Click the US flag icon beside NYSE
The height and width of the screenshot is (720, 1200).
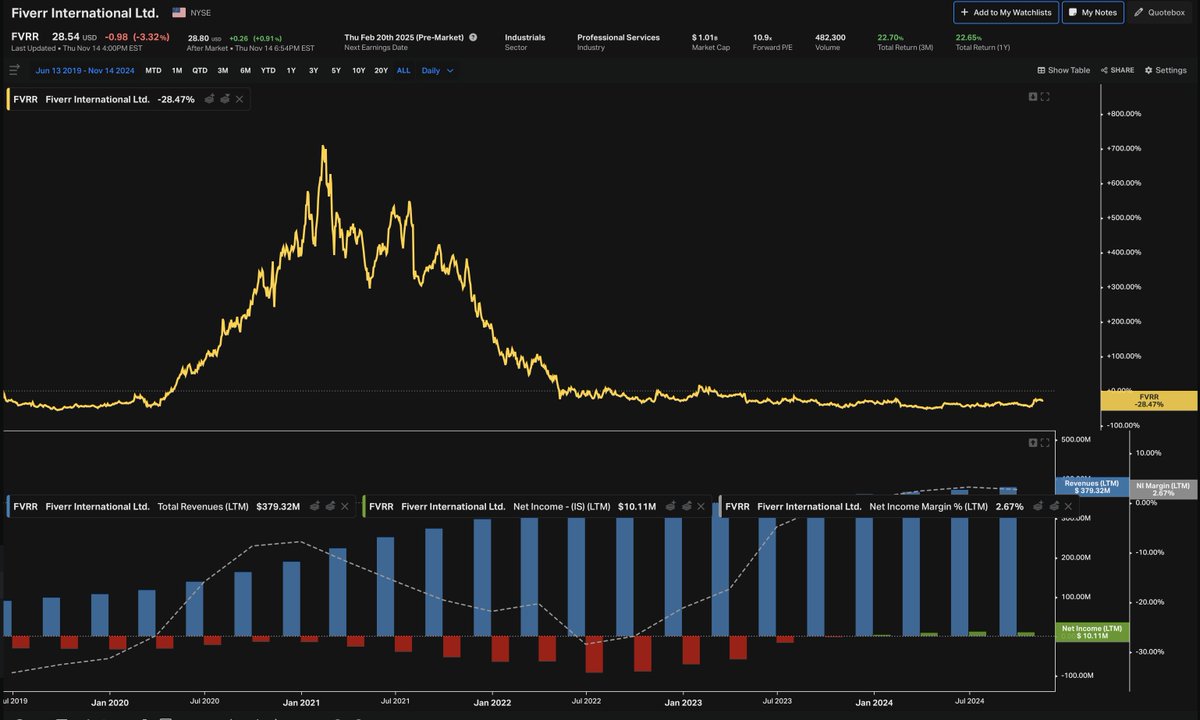179,12
